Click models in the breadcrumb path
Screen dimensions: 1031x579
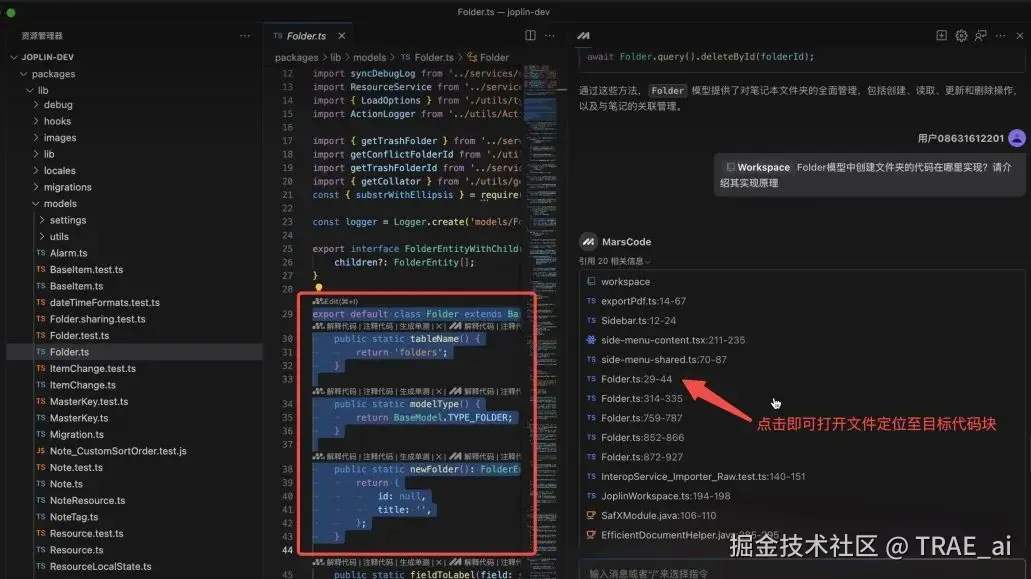[370, 57]
